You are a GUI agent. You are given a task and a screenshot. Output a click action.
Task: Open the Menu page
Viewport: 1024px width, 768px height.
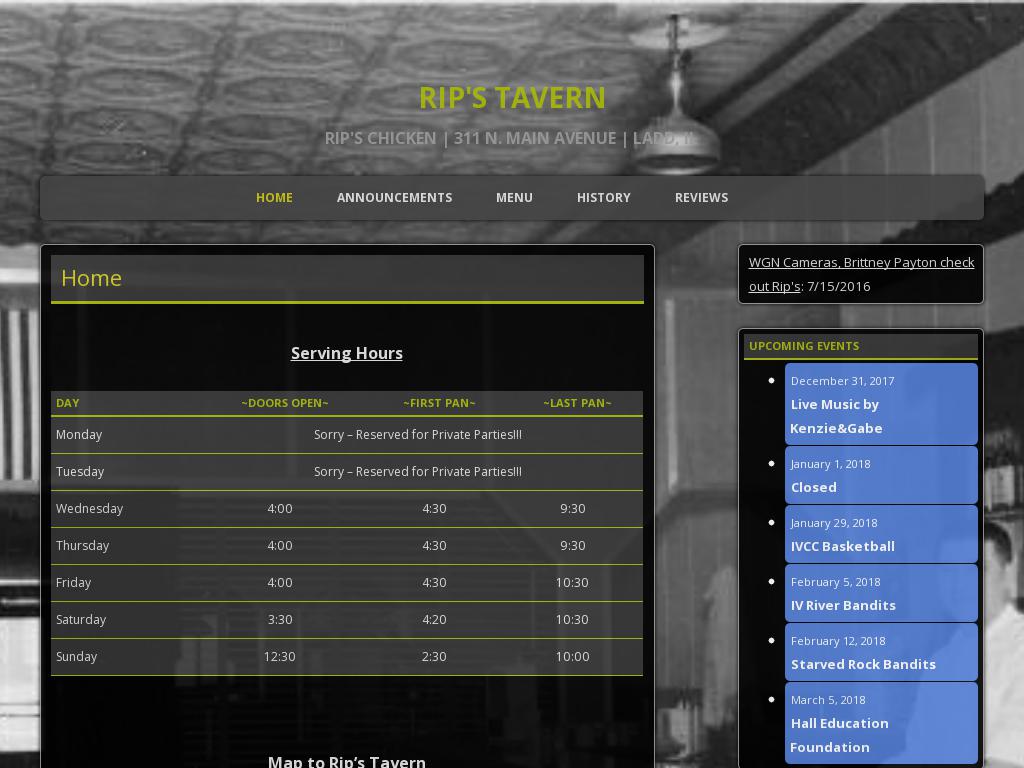point(514,197)
